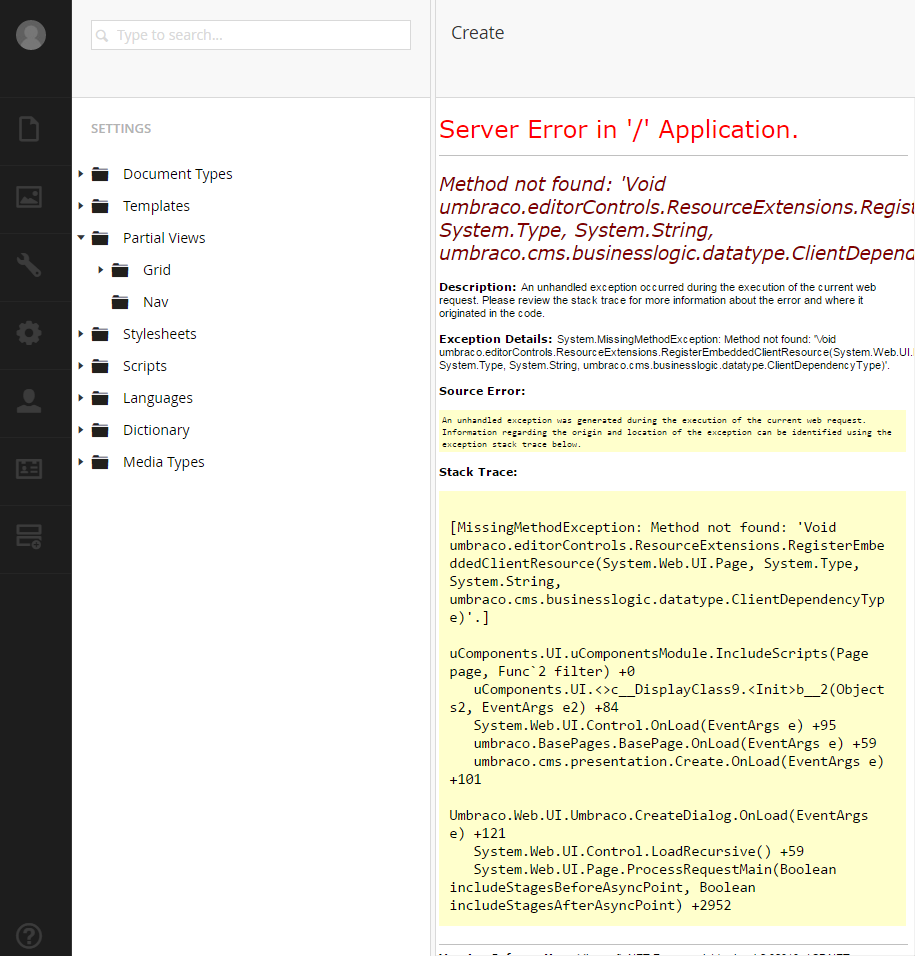Select the Scripts tree item
The image size is (915, 956).
pyautogui.click(x=144, y=366)
